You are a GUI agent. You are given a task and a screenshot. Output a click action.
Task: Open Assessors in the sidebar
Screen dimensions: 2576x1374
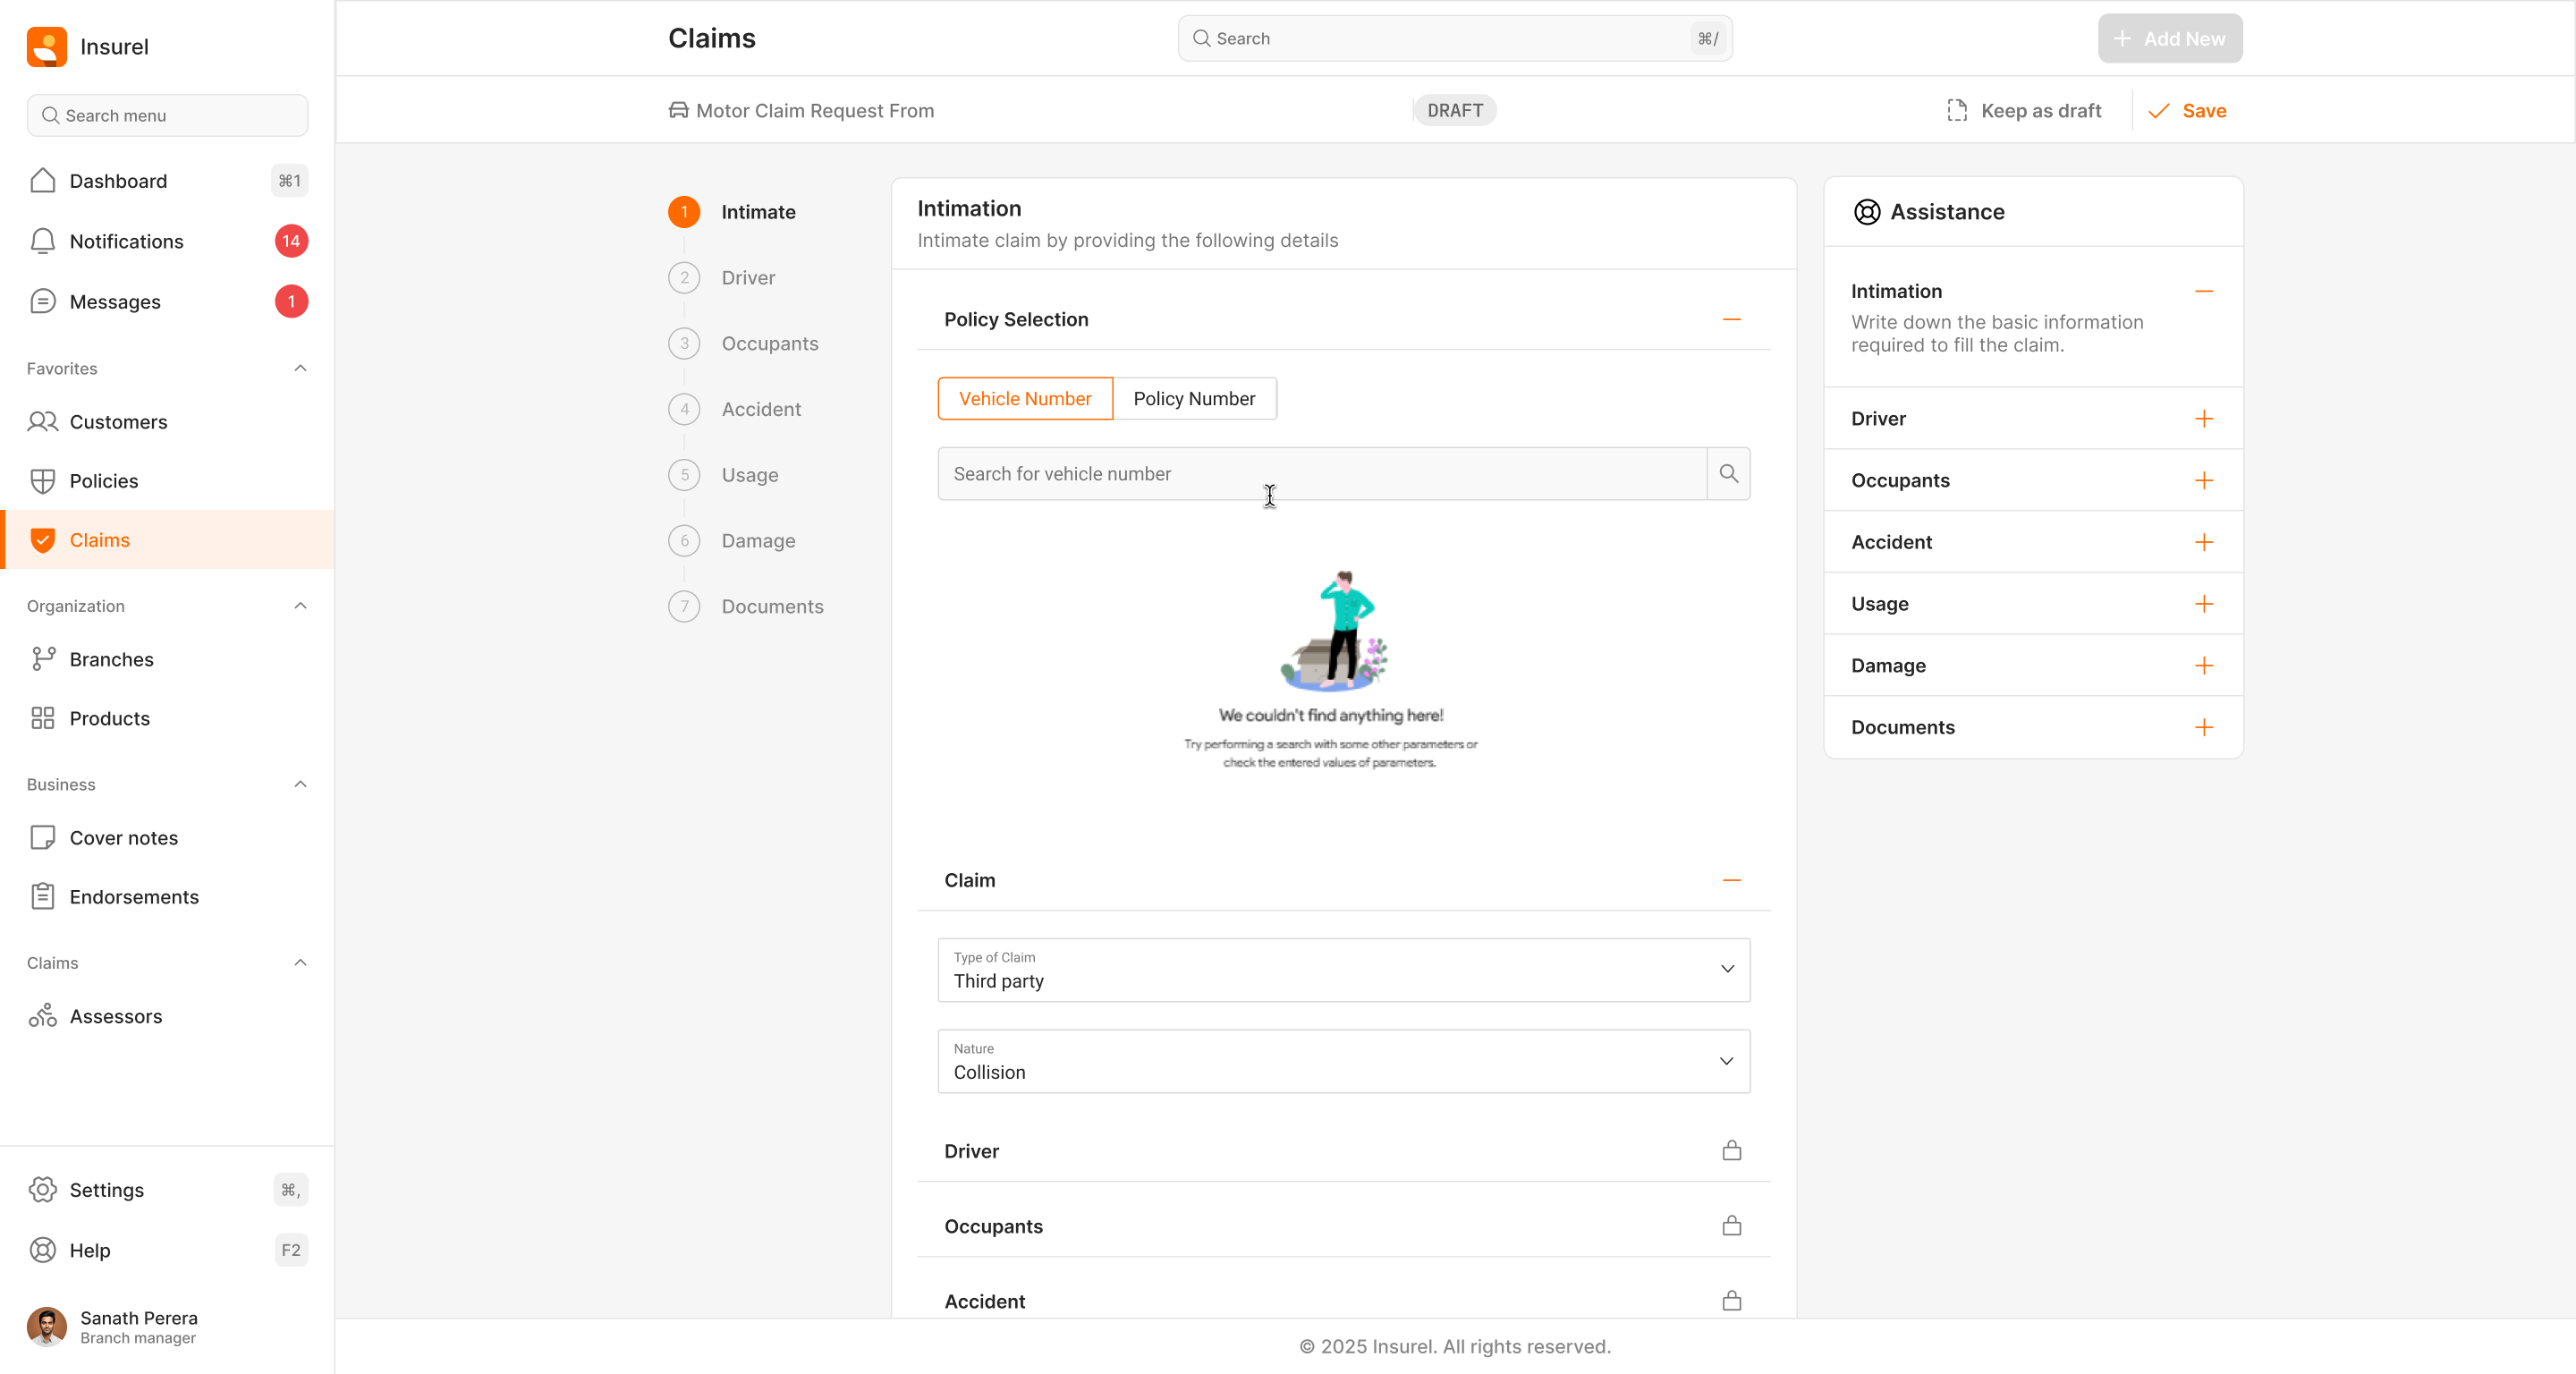(x=115, y=1016)
